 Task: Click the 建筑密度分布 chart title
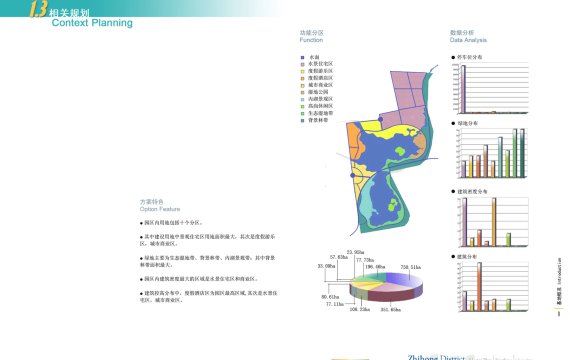pos(472,191)
